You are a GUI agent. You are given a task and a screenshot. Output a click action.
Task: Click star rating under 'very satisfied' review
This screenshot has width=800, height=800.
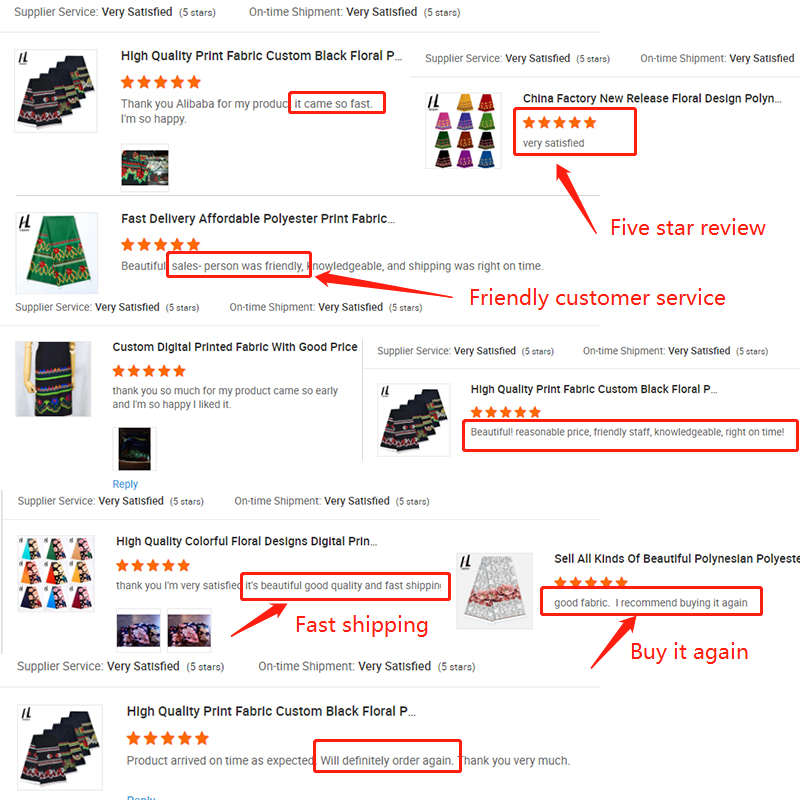click(559, 122)
